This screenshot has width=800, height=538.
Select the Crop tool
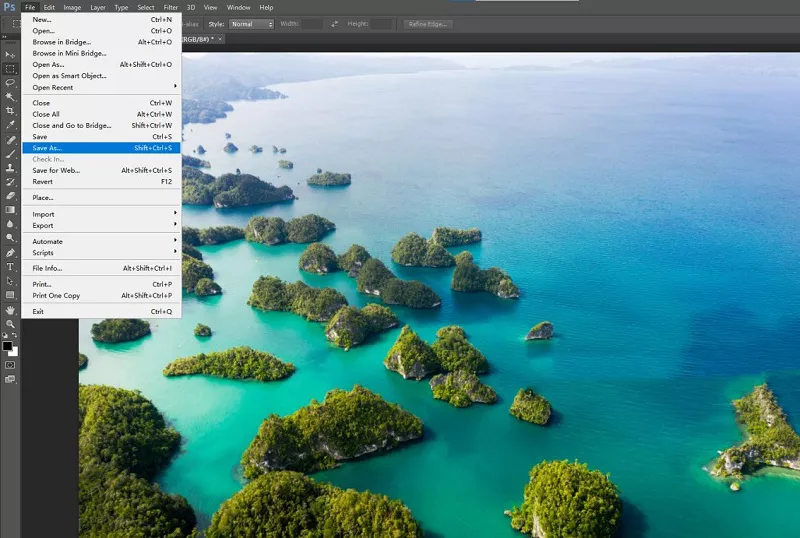(10, 111)
